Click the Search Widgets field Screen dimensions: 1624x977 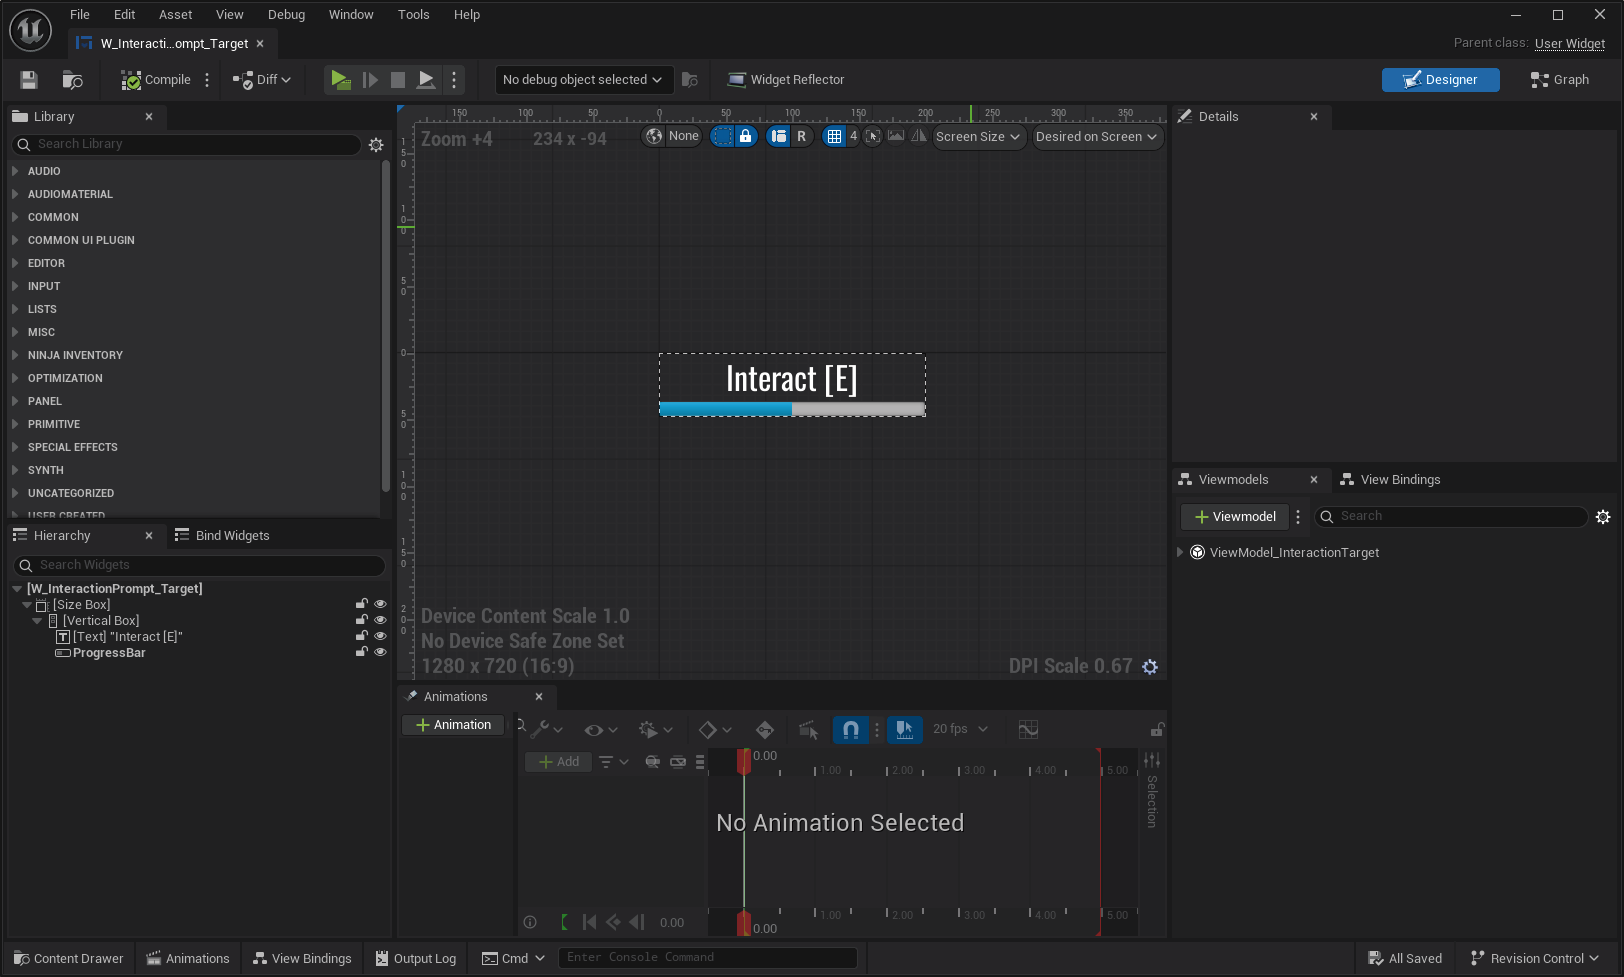(x=200, y=565)
